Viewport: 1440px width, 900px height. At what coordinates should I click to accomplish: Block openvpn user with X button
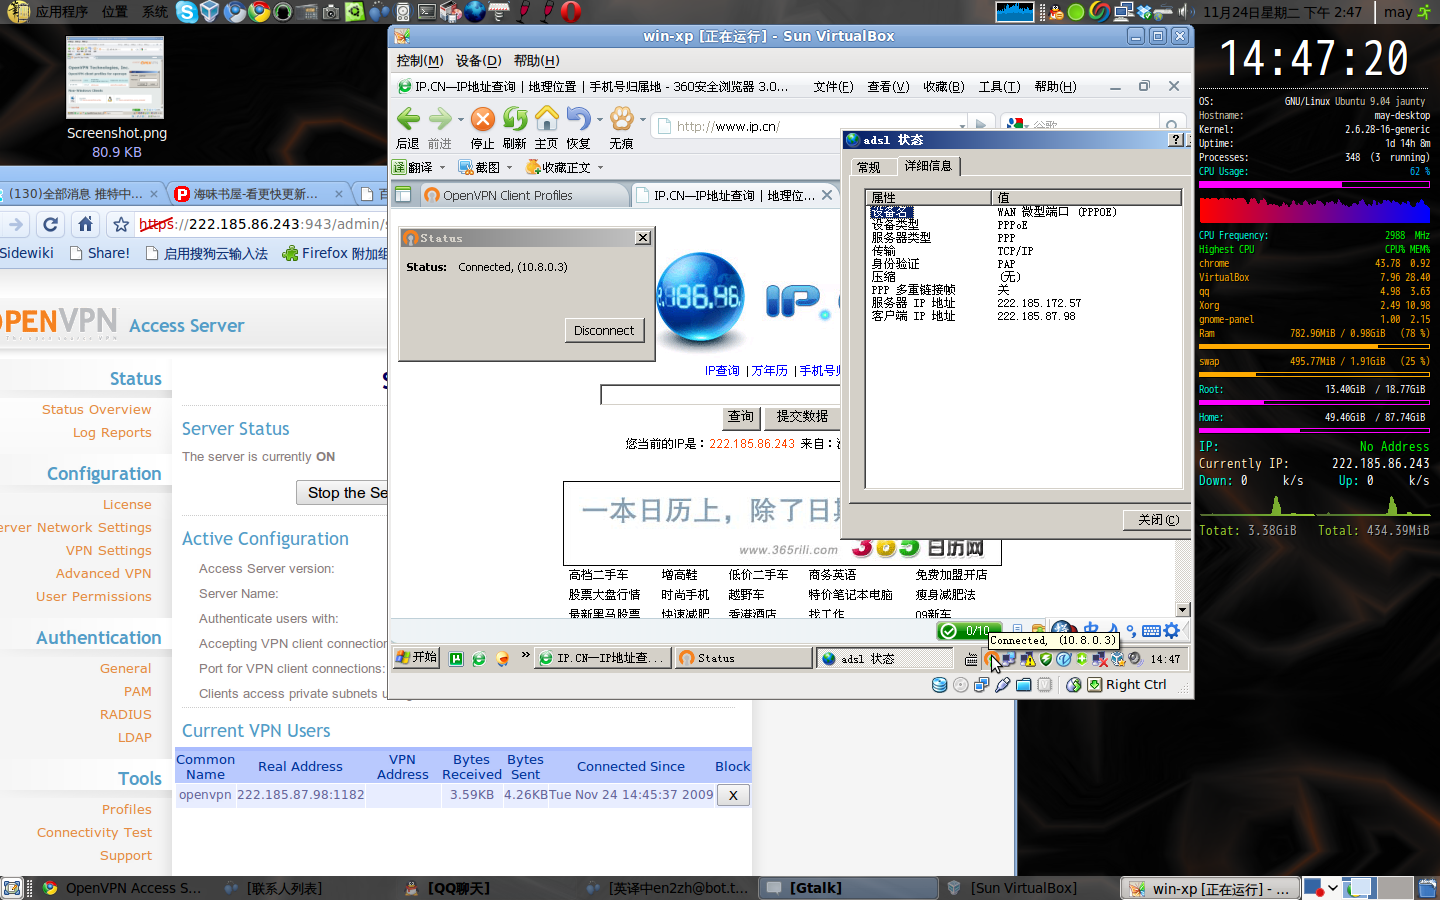pos(733,795)
